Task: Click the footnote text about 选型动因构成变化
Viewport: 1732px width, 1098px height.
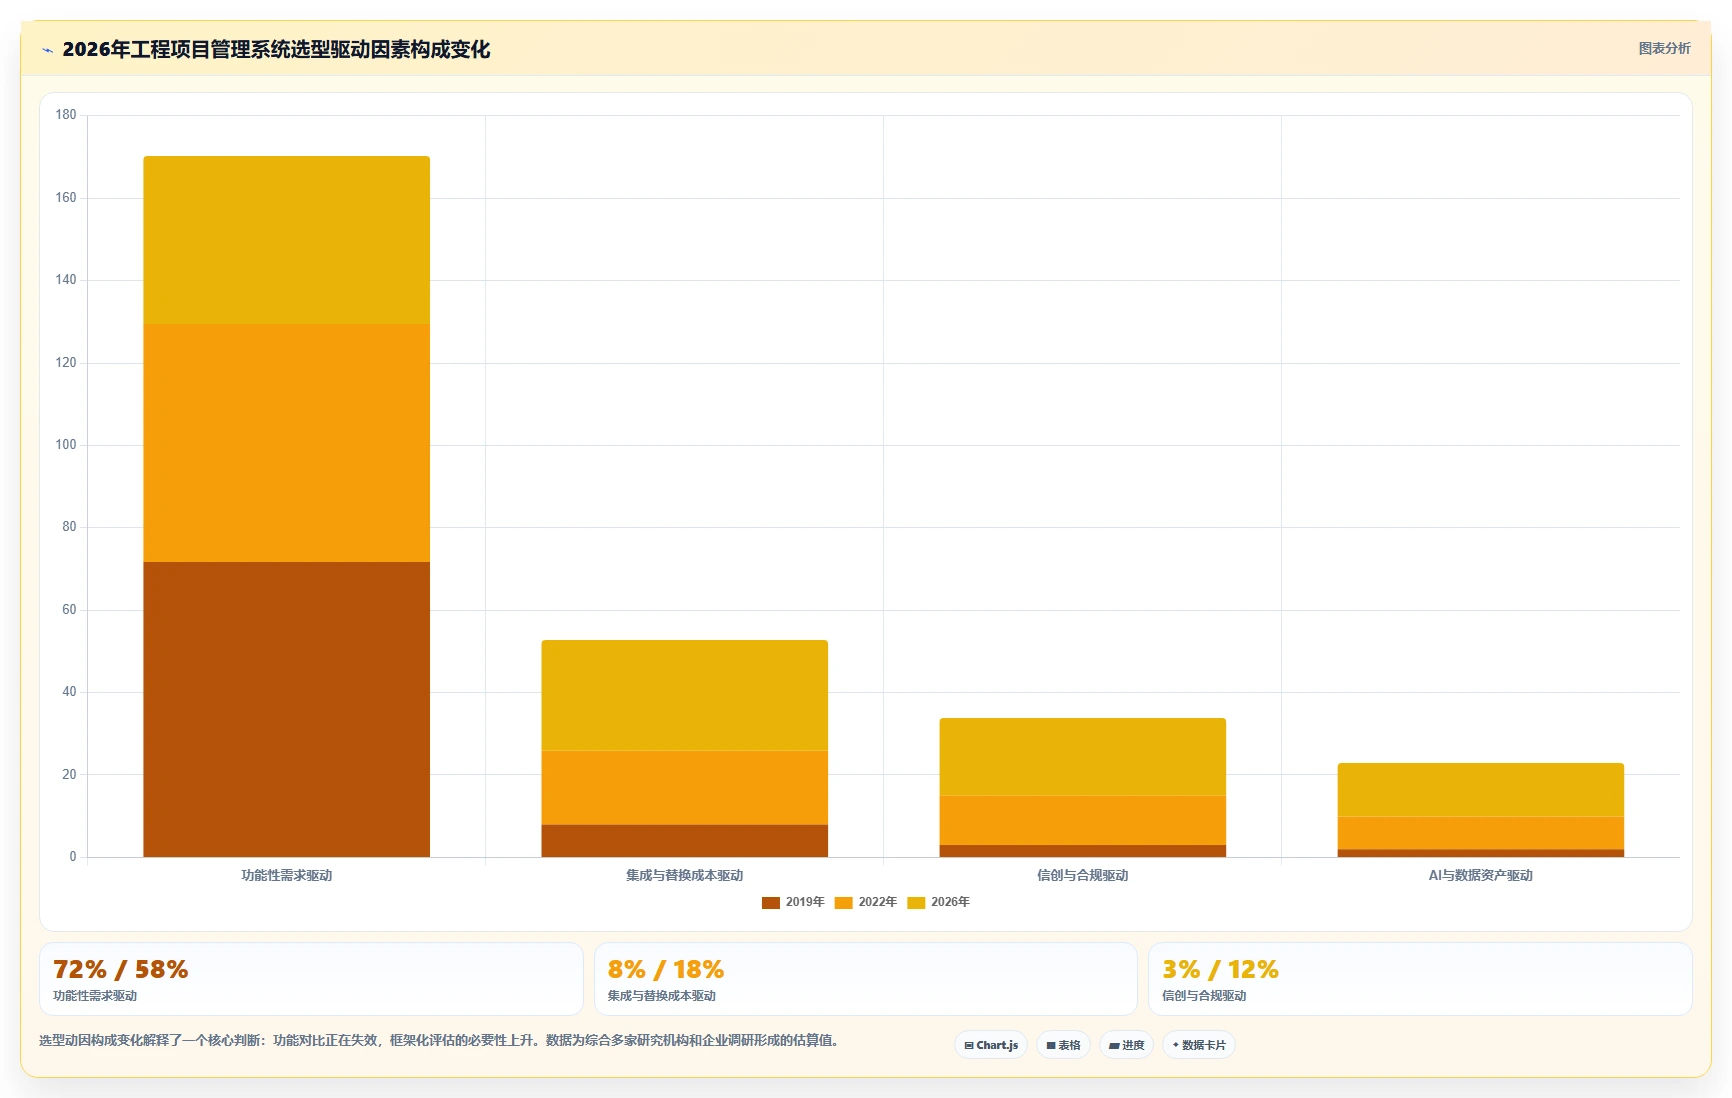Action: (438, 1040)
